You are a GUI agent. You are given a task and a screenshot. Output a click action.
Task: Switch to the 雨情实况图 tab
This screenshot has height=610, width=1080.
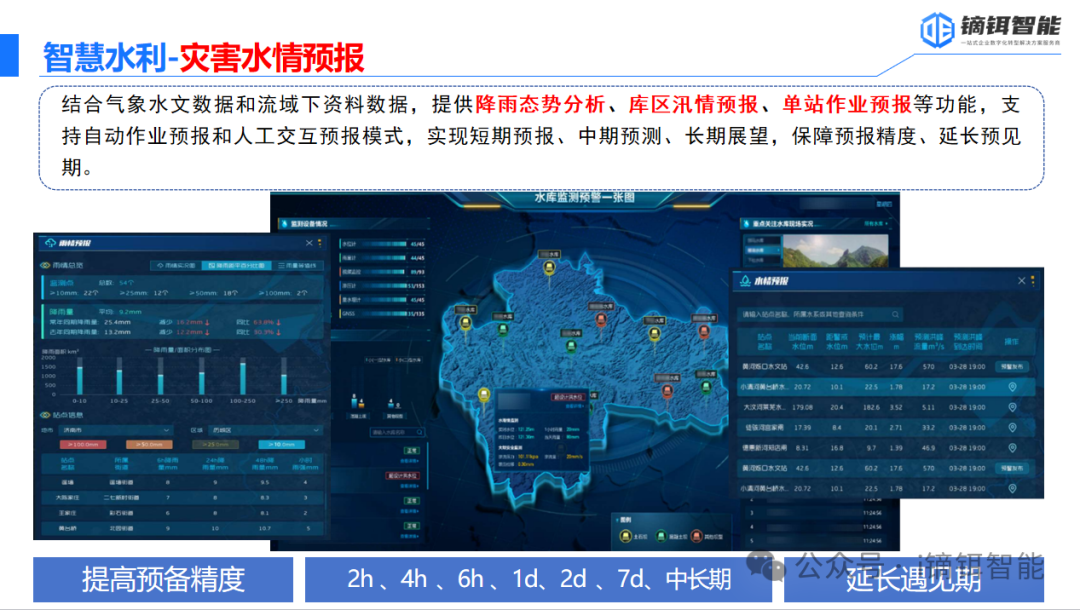coord(175,263)
